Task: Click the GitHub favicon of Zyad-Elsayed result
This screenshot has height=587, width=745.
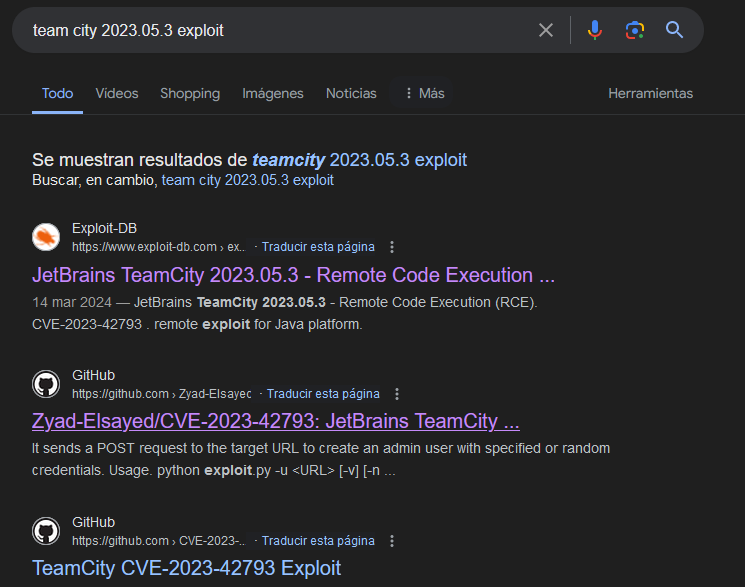Action: (46, 384)
